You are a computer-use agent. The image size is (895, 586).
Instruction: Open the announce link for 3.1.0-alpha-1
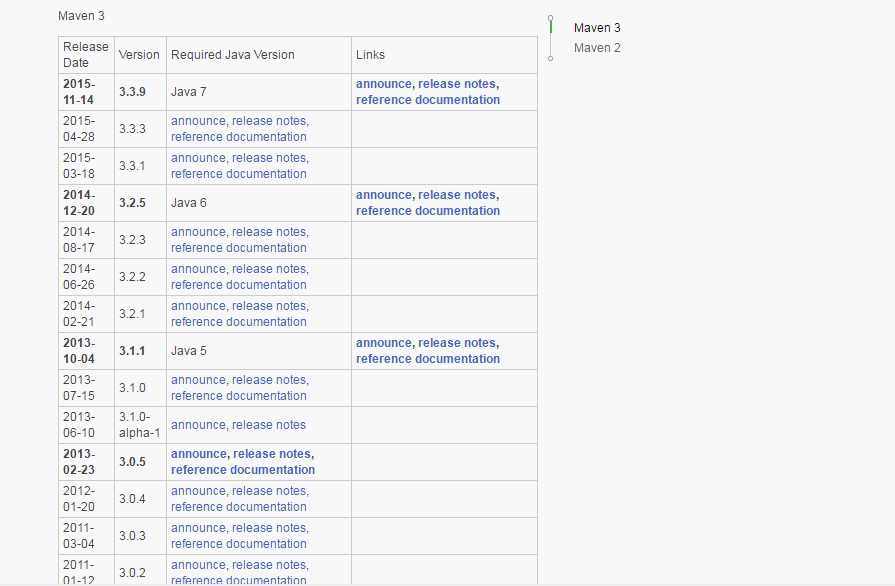(x=198, y=425)
